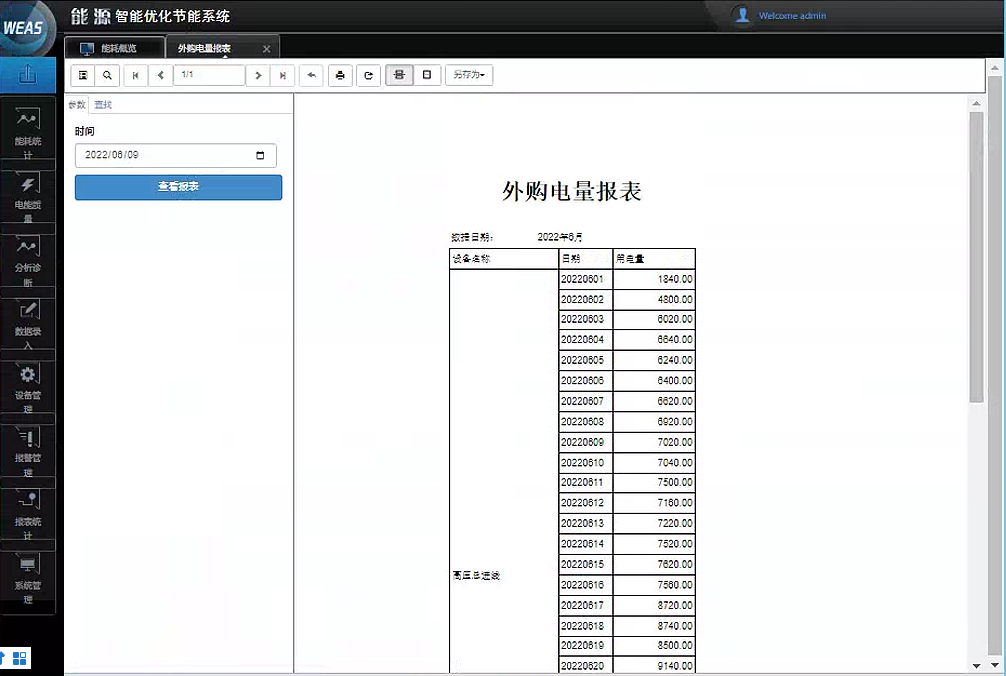
Task: Enable multi-page continuous view mode
Action: [399, 75]
